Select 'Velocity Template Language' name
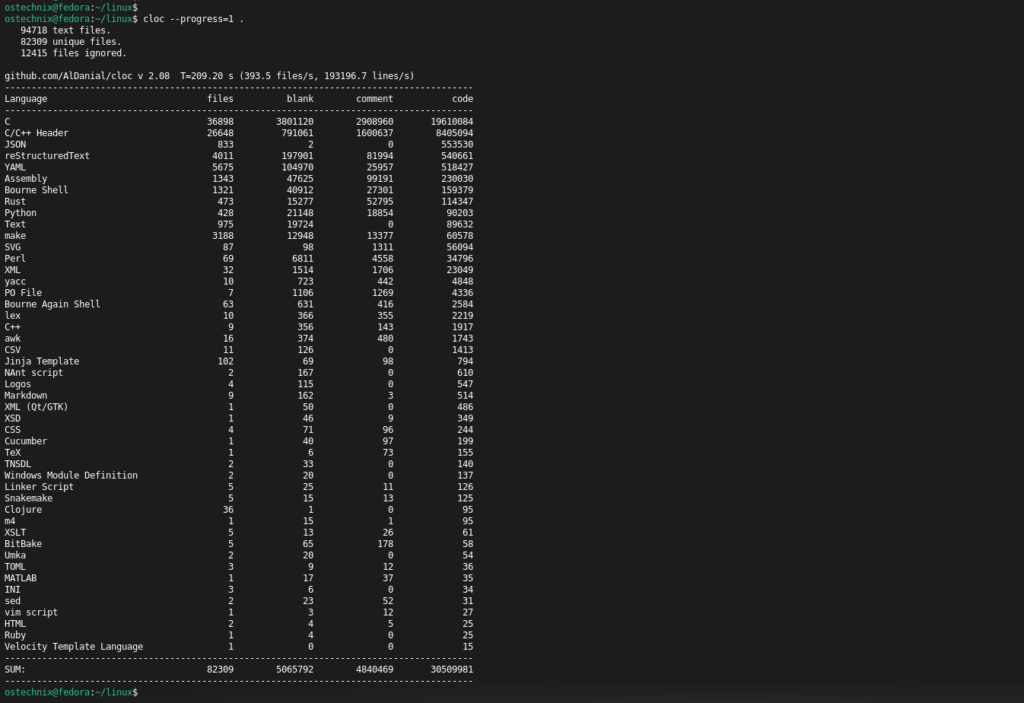1024x703 pixels. [74, 647]
